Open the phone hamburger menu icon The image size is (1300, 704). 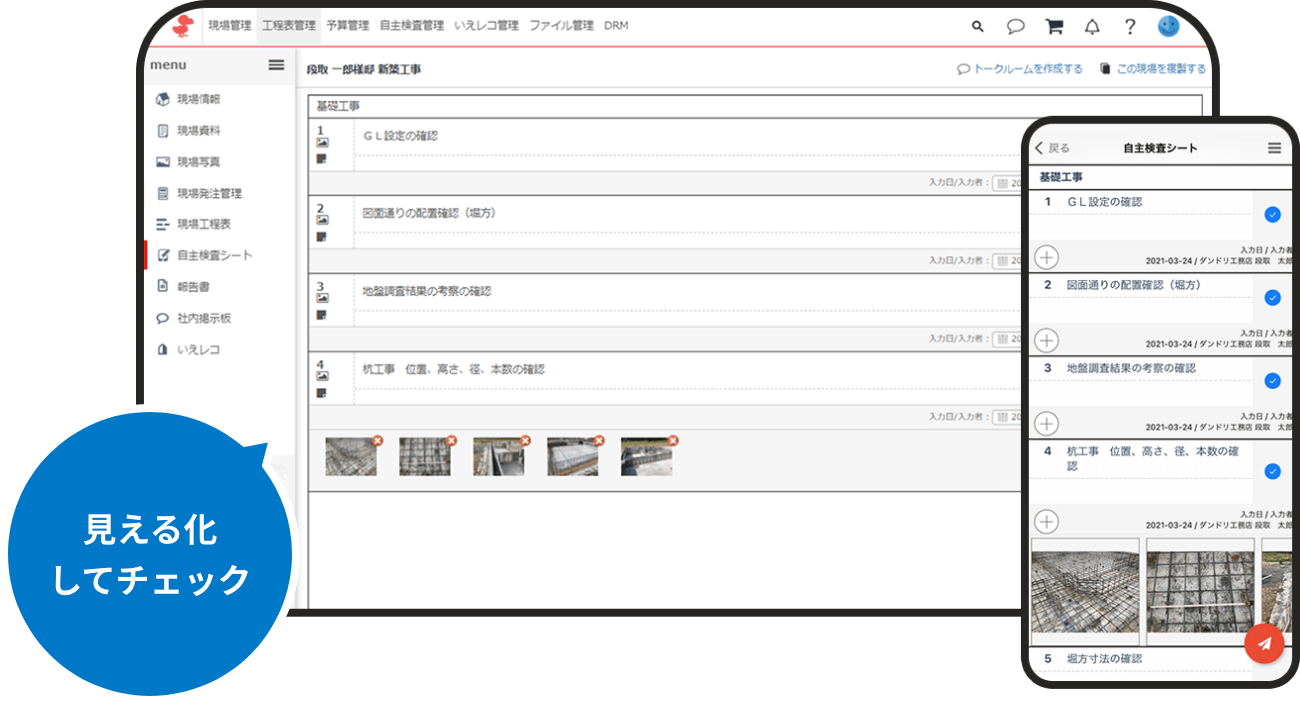click(x=1274, y=148)
